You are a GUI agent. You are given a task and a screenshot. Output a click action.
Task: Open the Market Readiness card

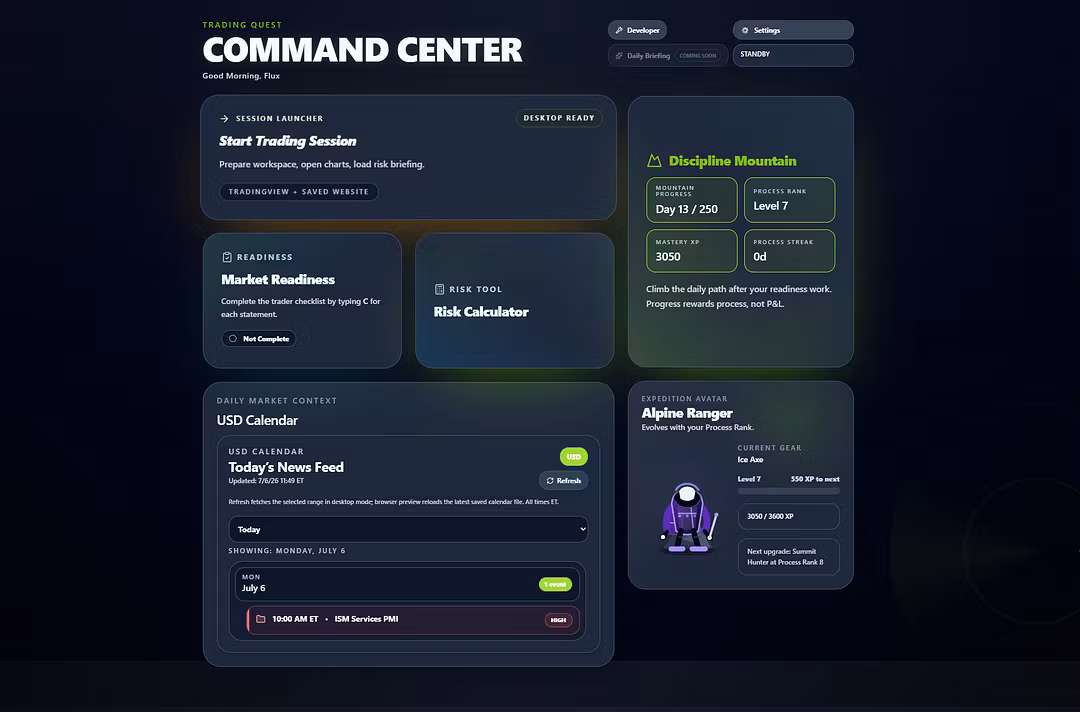click(302, 301)
